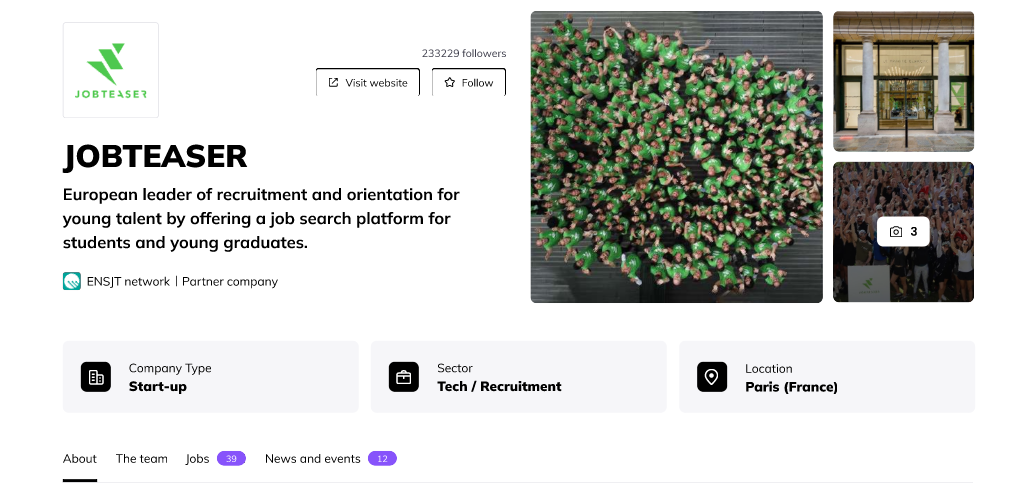Click the Sector briefcase icon
1033x487 pixels.
pyautogui.click(x=404, y=377)
